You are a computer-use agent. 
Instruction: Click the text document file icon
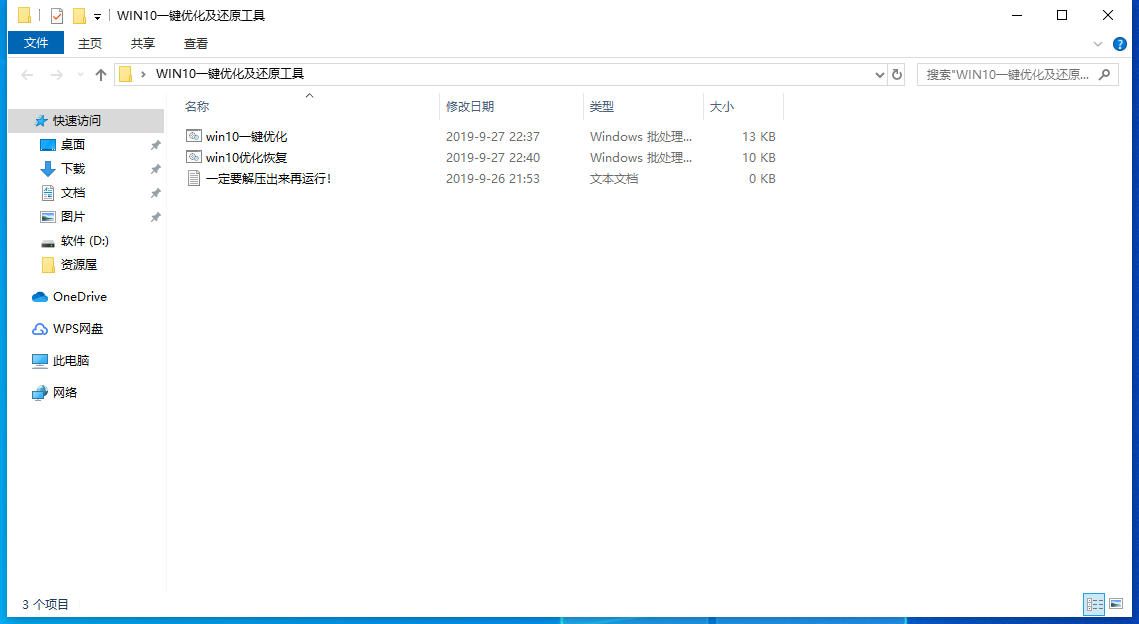point(193,178)
